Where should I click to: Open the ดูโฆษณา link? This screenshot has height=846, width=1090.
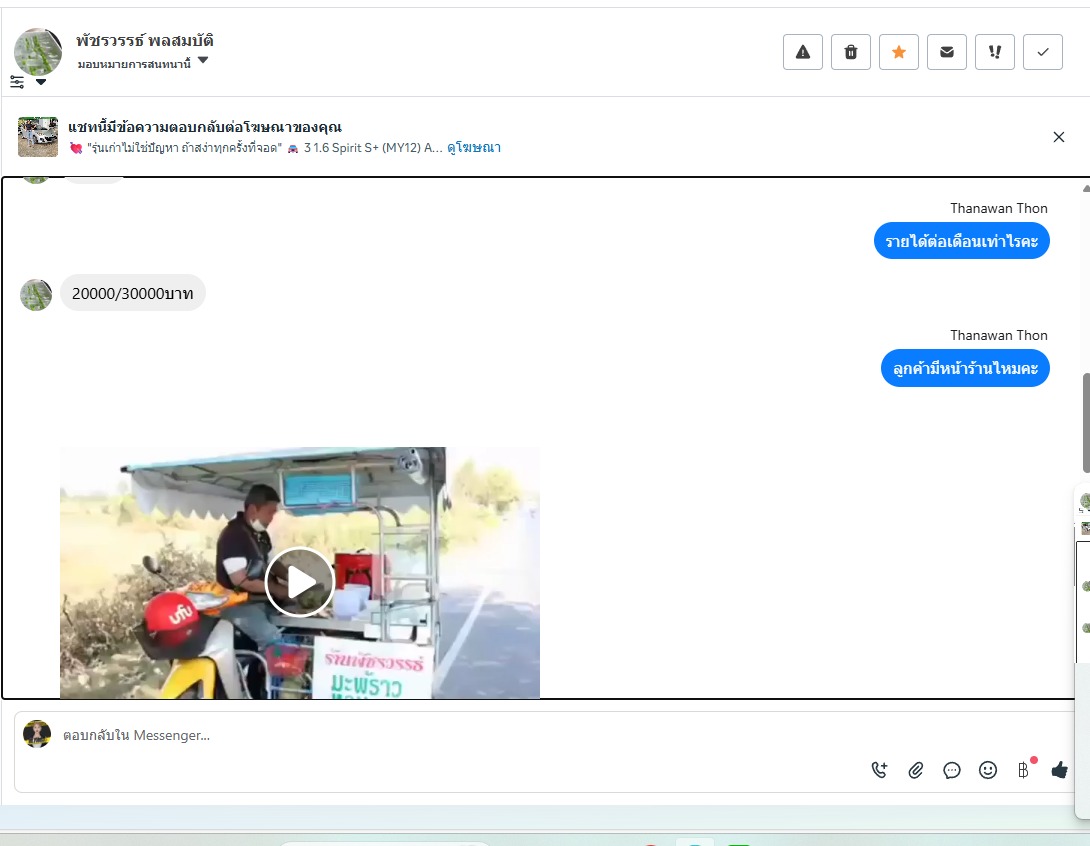point(473,147)
